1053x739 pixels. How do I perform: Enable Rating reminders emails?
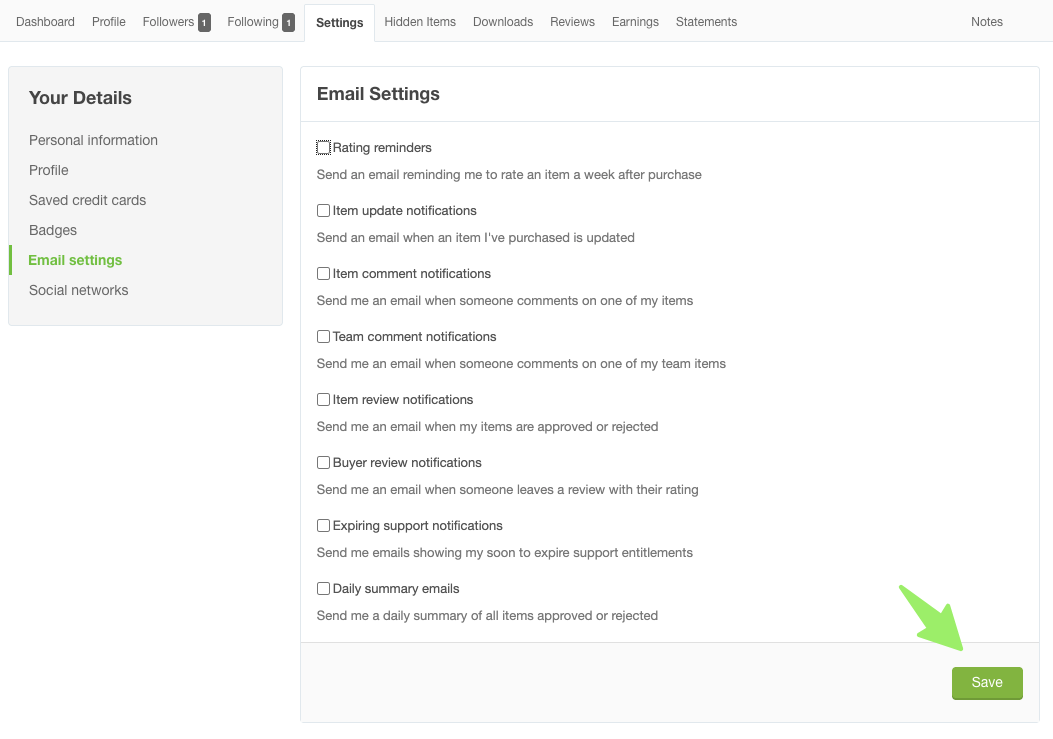323,147
